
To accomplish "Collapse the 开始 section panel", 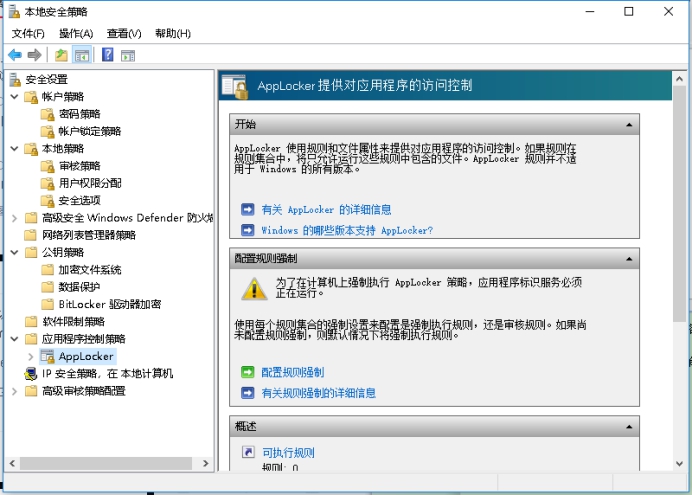I will tap(629, 125).
